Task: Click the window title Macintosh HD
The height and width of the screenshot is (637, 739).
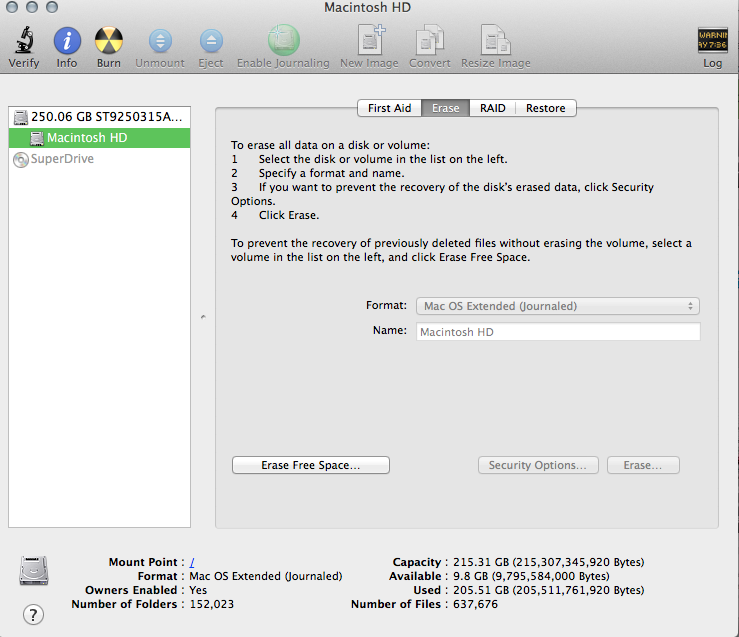Action: pyautogui.click(x=368, y=8)
